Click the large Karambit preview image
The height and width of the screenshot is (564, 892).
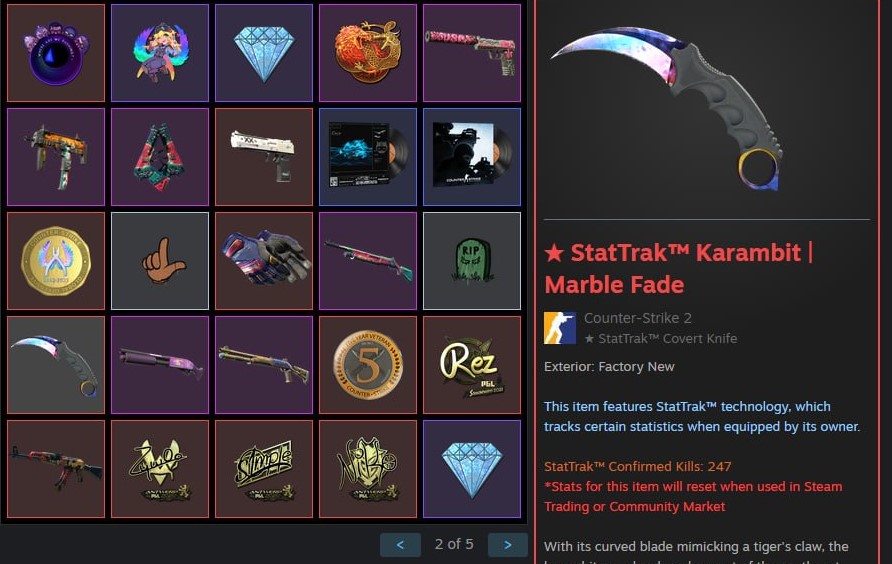tap(667, 108)
